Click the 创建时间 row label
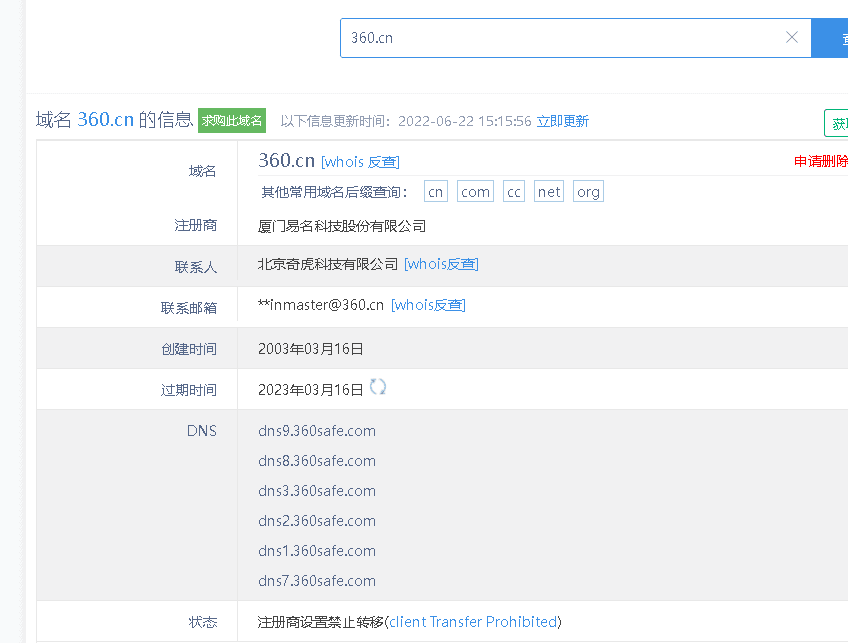 pyautogui.click(x=188, y=349)
